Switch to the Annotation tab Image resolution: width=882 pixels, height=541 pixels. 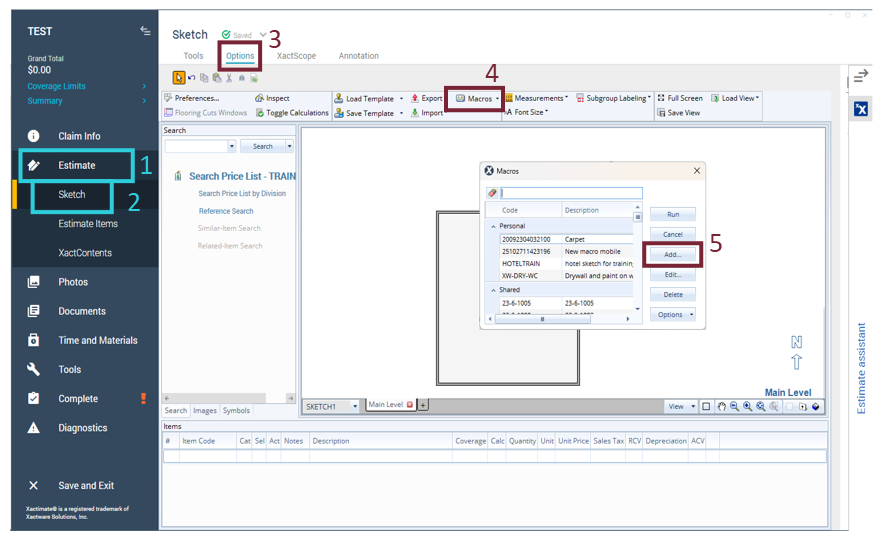[358, 56]
